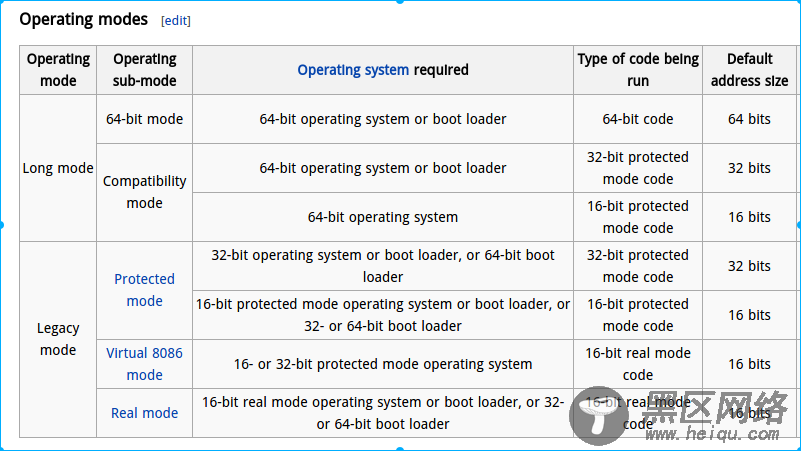Select the 64-bit mode sub-mode cell
The image size is (801, 451).
pyautogui.click(x=144, y=119)
